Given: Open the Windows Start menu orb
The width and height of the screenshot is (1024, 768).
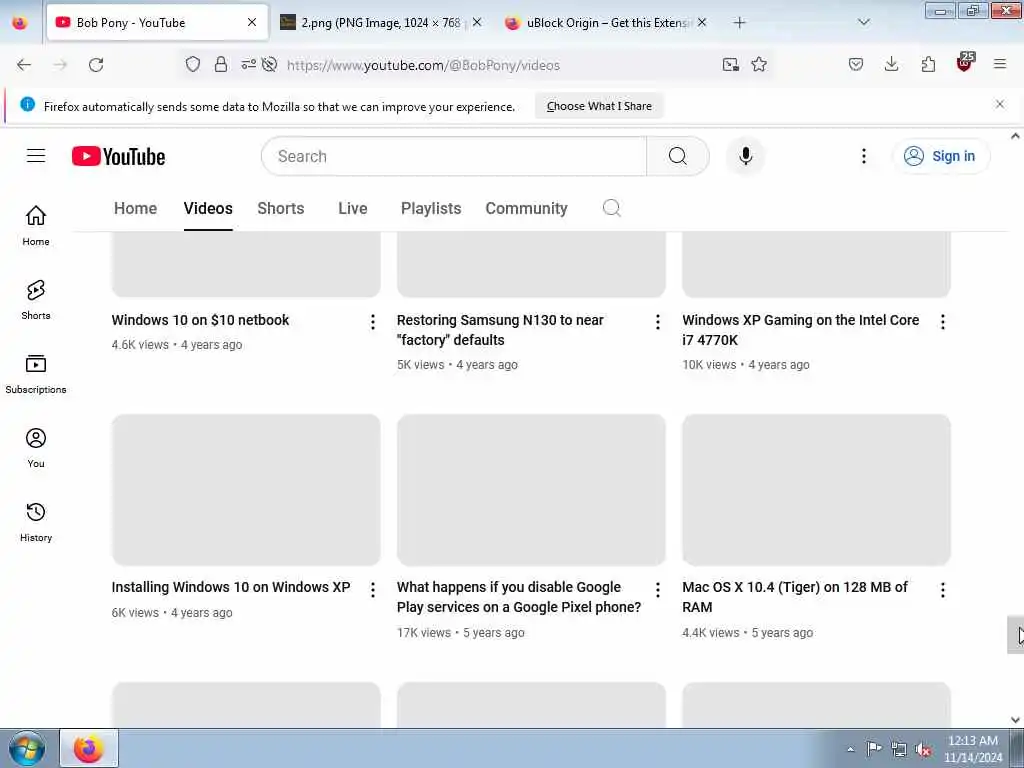Looking at the screenshot, I should coord(27,748).
